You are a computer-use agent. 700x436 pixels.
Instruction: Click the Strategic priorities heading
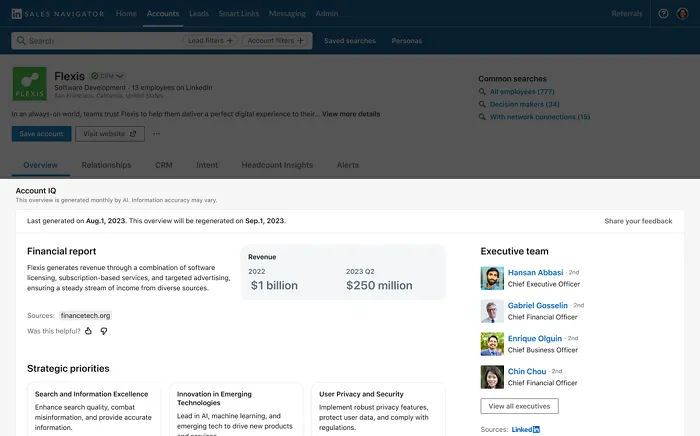click(x=68, y=369)
